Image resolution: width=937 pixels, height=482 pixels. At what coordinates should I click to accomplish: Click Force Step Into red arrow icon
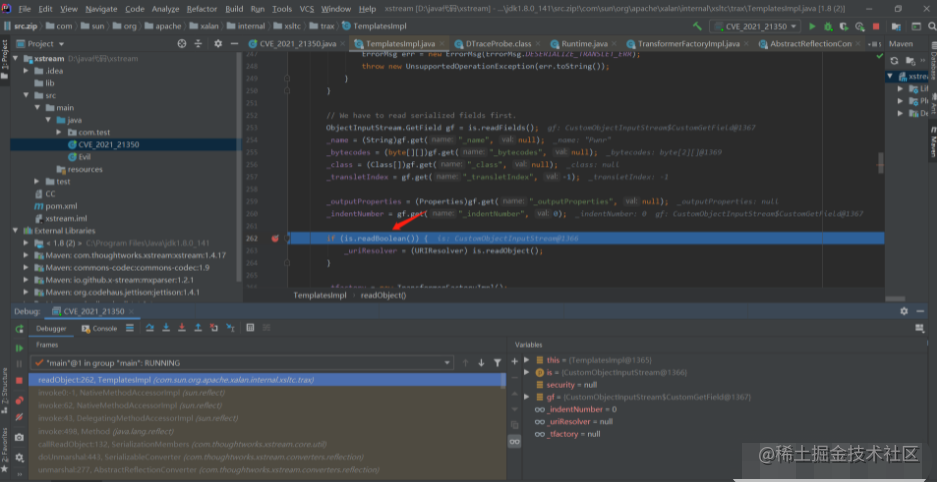point(182,328)
